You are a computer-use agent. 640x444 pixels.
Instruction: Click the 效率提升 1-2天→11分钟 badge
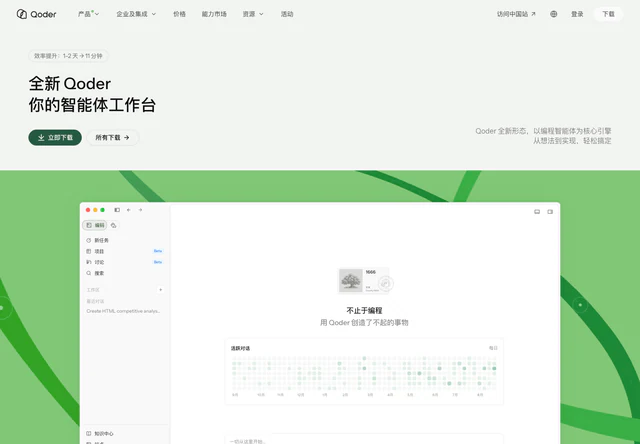[x=68, y=56]
